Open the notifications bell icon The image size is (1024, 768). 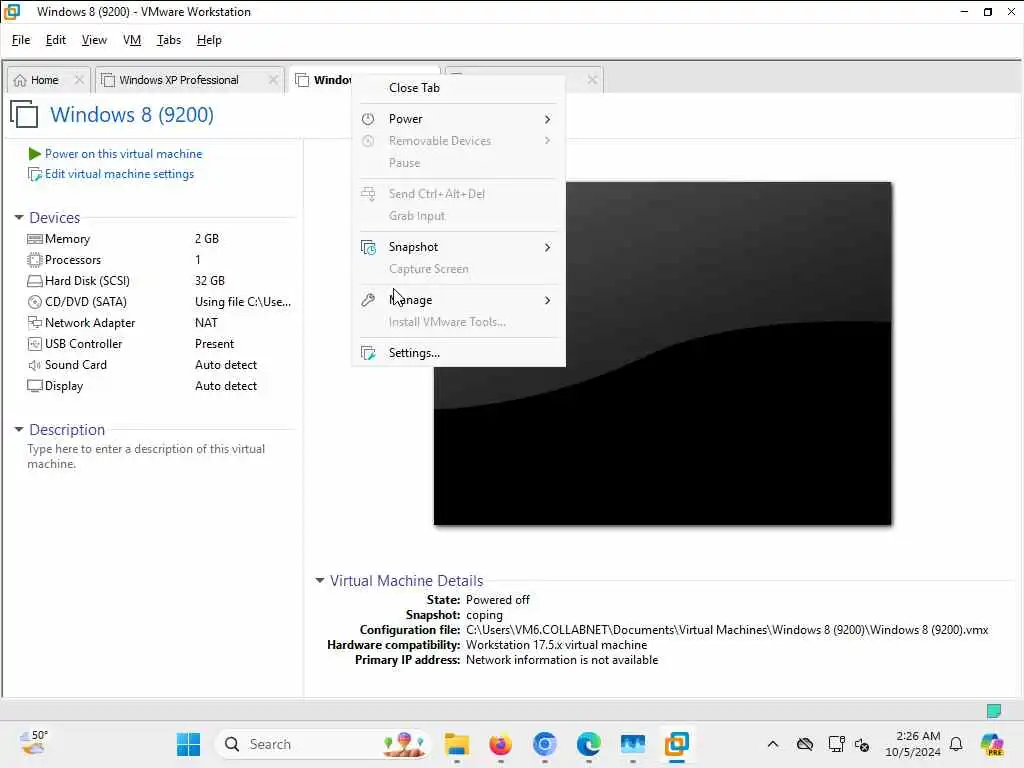pyautogui.click(x=956, y=744)
